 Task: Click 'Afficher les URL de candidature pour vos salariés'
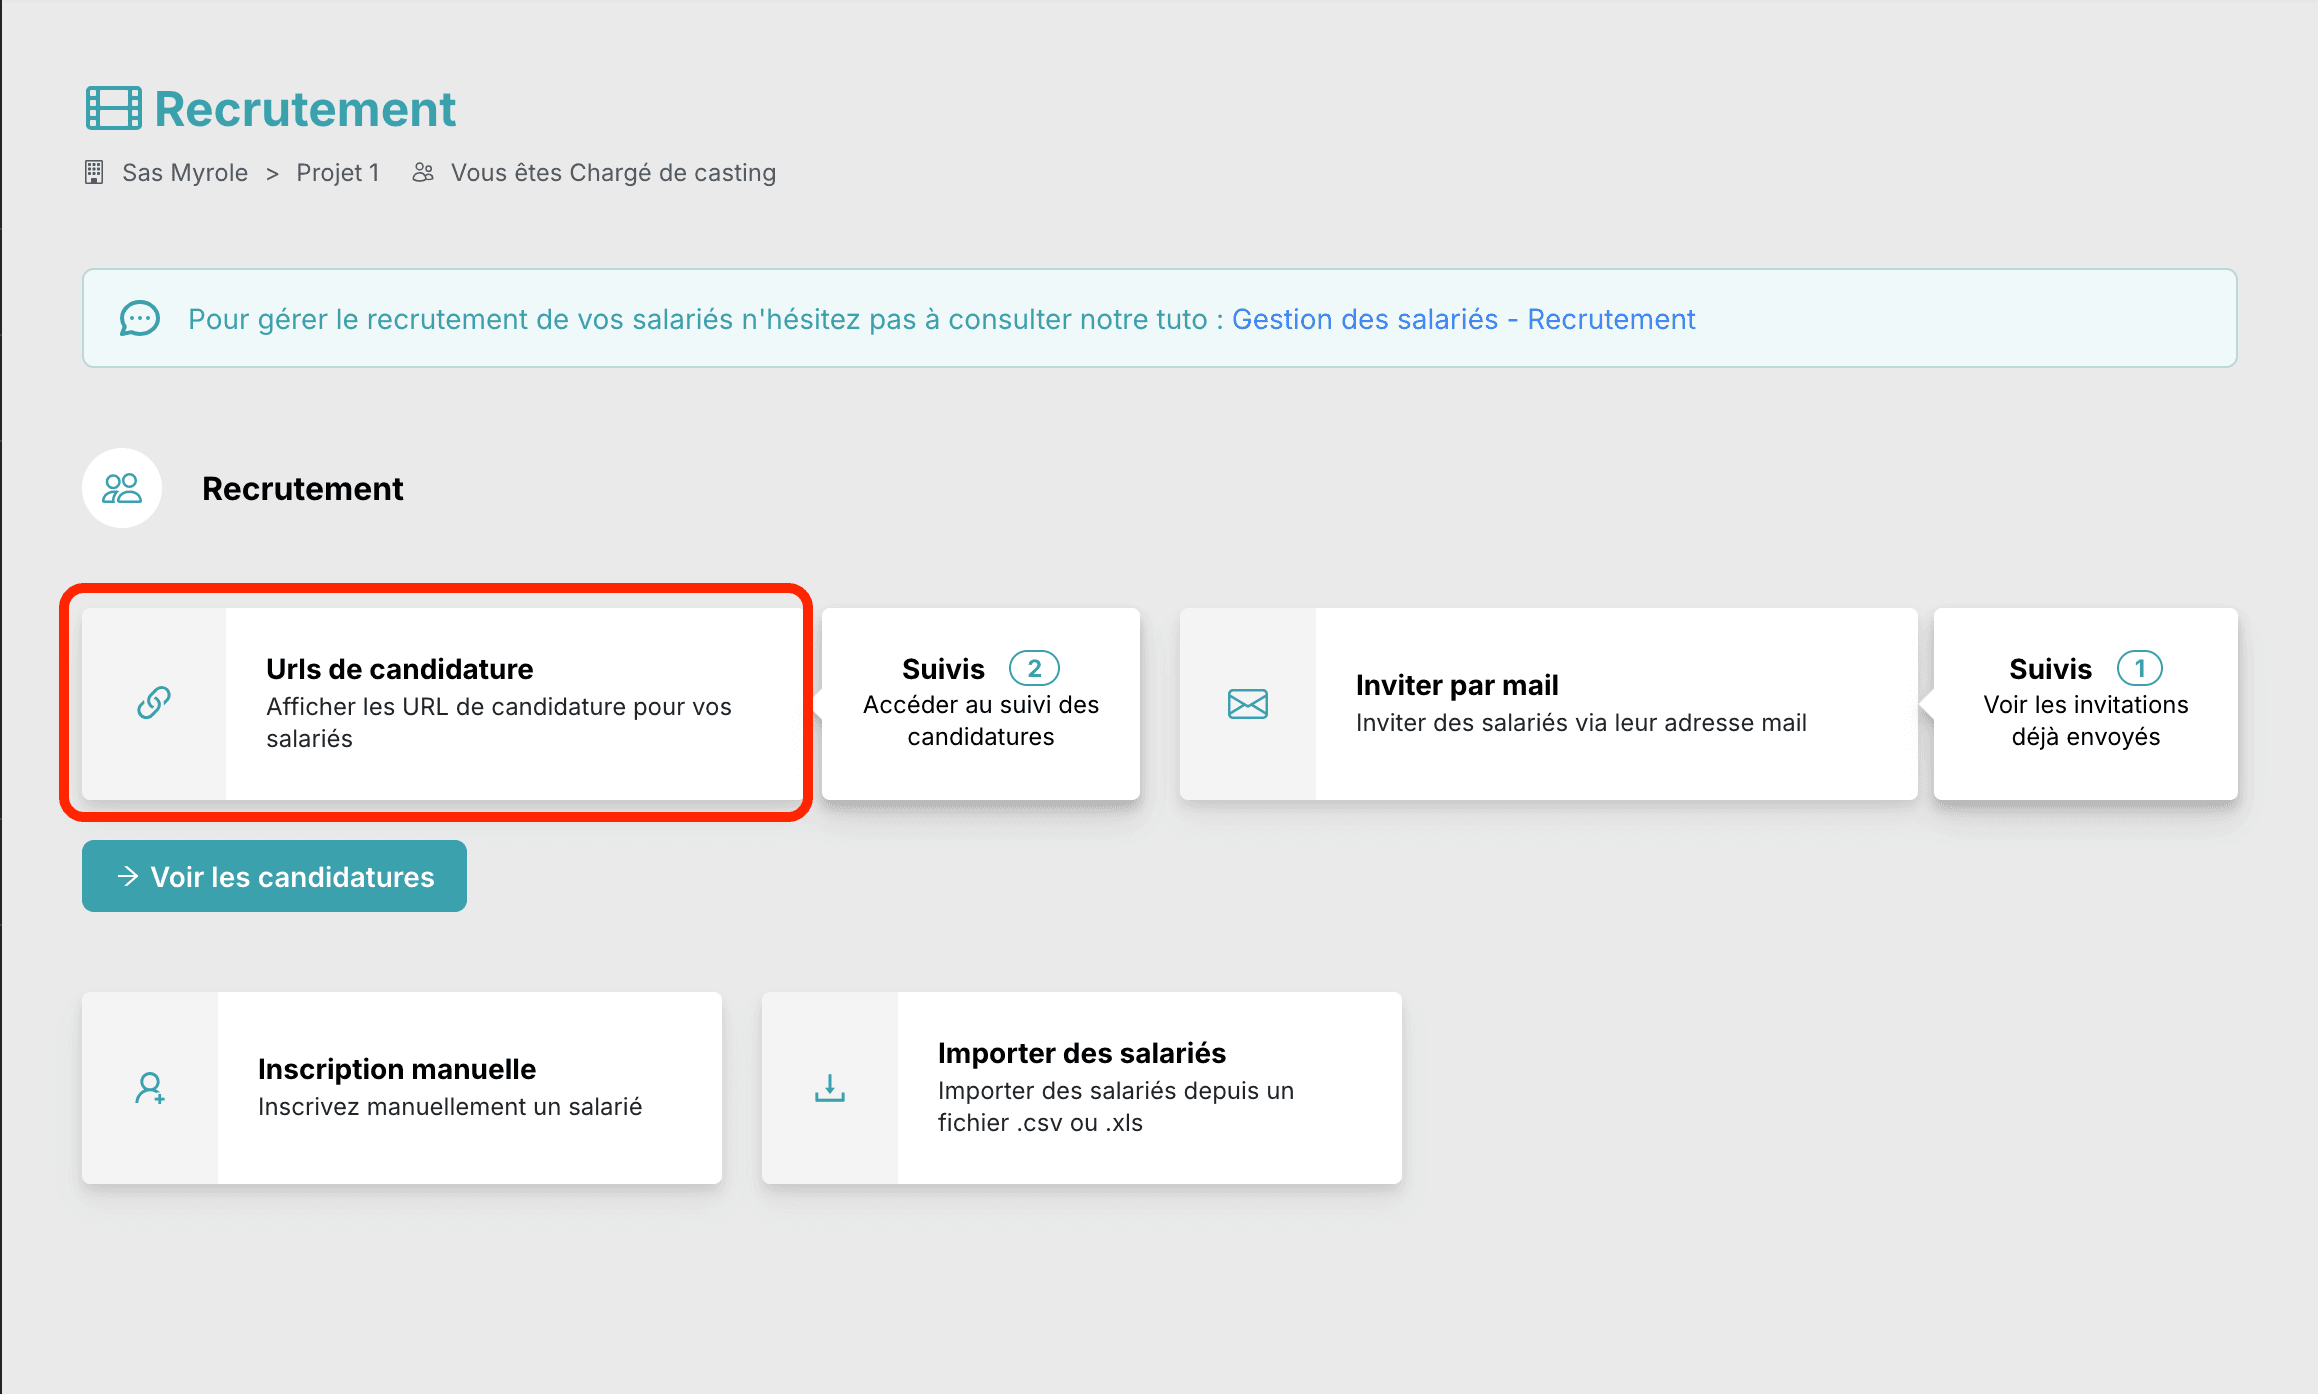(x=499, y=722)
